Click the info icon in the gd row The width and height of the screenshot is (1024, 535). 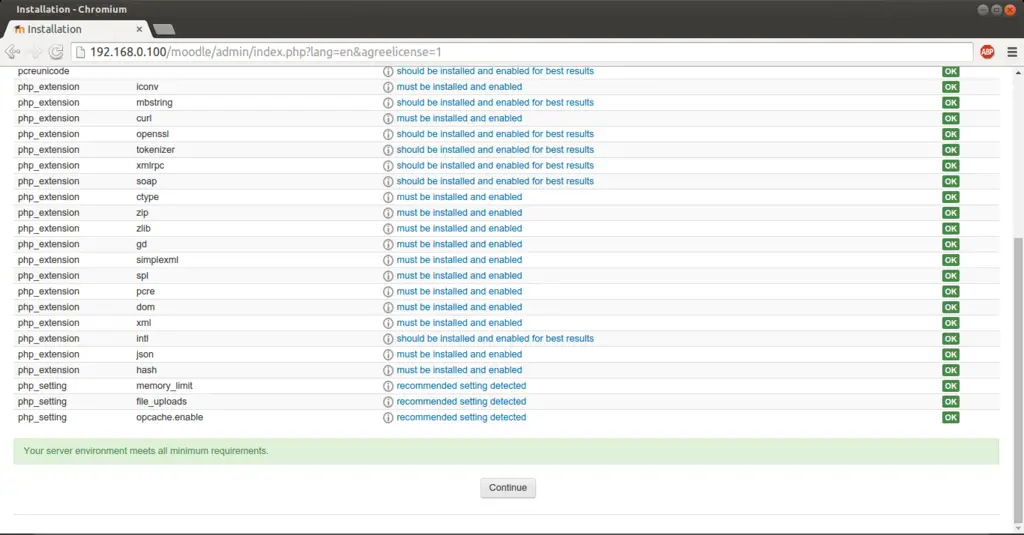388,244
